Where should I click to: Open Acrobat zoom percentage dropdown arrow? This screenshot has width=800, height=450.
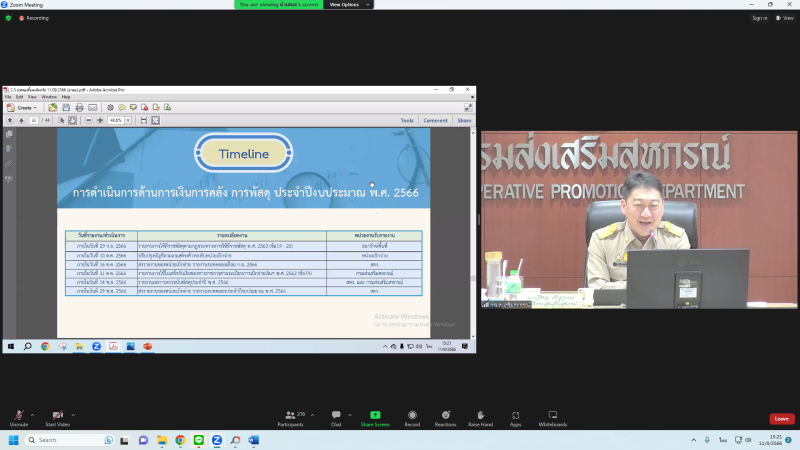click(128, 120)
